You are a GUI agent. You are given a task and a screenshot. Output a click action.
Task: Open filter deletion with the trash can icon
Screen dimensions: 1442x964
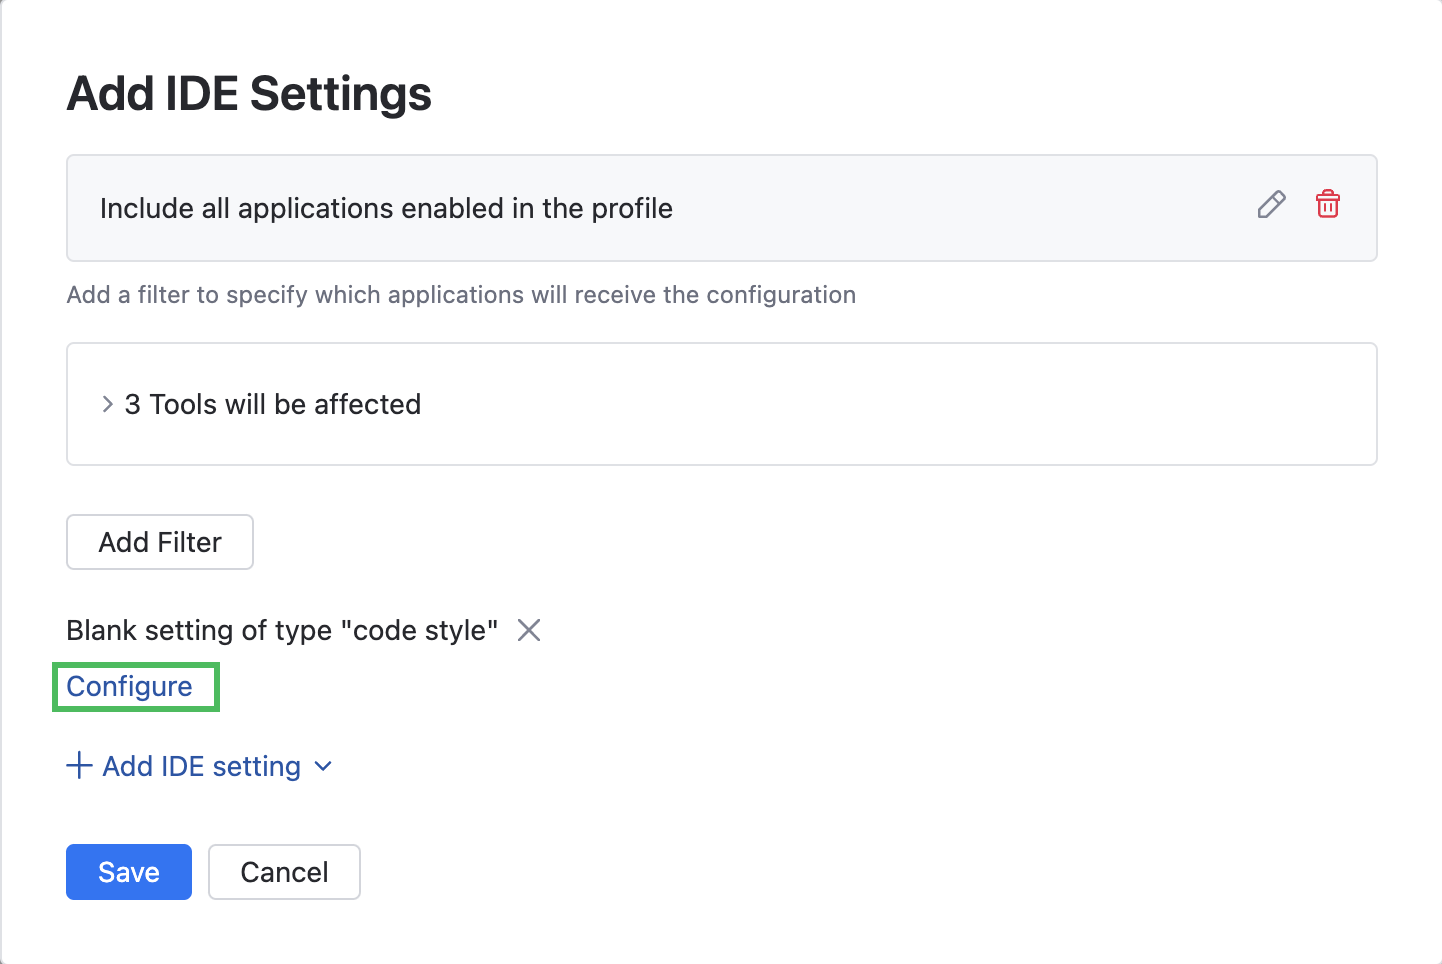pos(1327,205)
